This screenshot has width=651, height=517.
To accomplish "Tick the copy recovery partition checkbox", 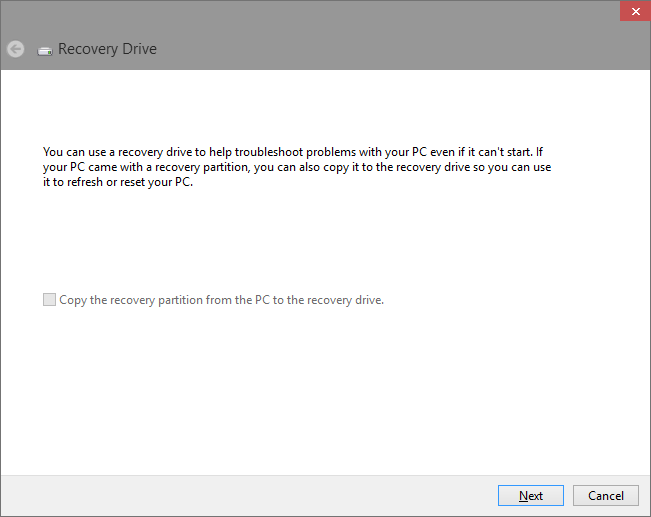I will coord(49,300).
